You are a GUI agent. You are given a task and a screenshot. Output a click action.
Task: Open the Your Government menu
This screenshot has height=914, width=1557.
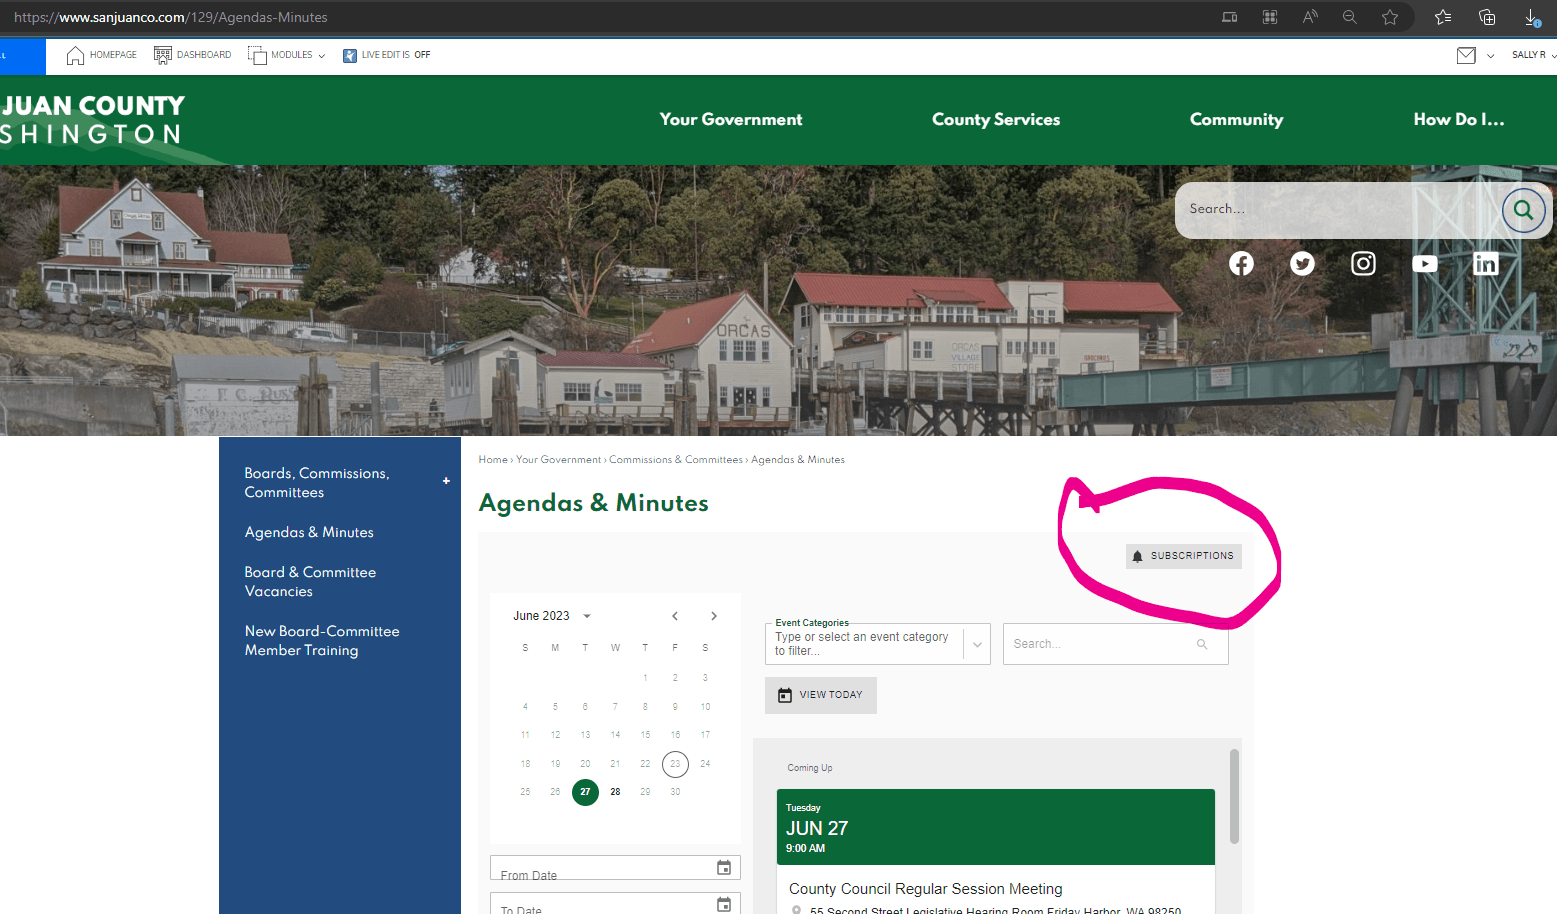coord(730,120)
